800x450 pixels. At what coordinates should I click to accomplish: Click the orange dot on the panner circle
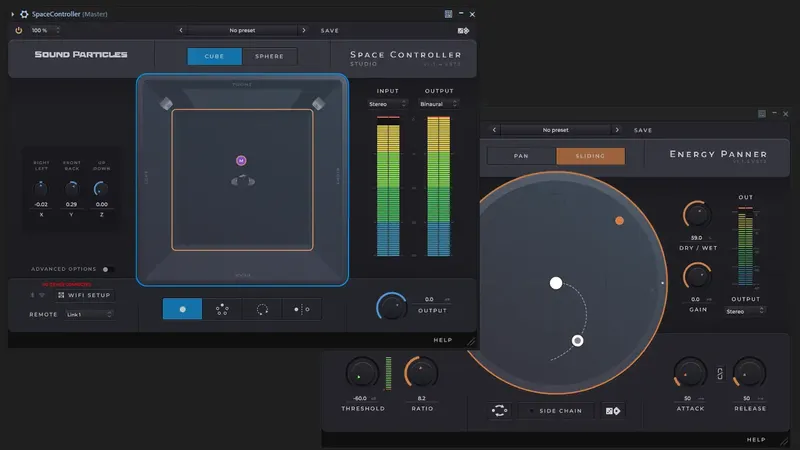(619, 220)
